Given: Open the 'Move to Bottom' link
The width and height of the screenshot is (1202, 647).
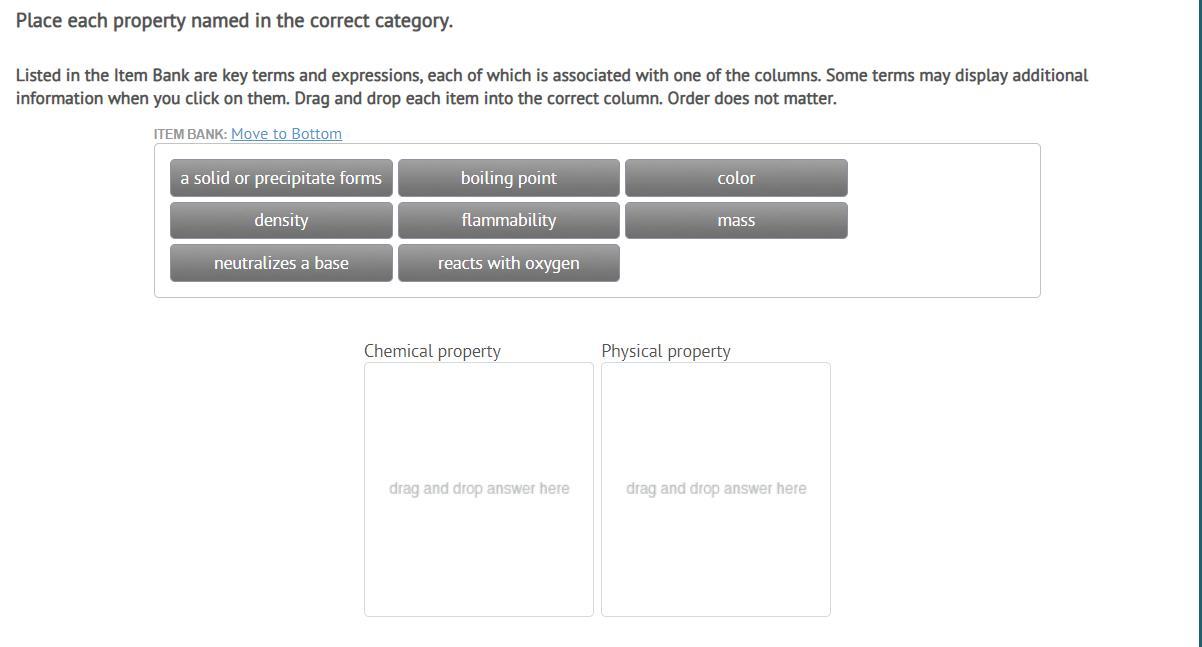Looking at the screenshot, I should click(x=286, y=134).
